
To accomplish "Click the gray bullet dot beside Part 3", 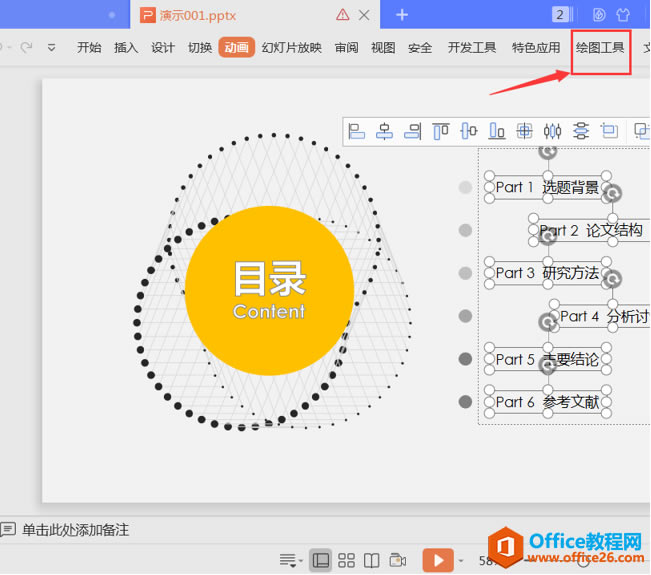I will (465, 273).
